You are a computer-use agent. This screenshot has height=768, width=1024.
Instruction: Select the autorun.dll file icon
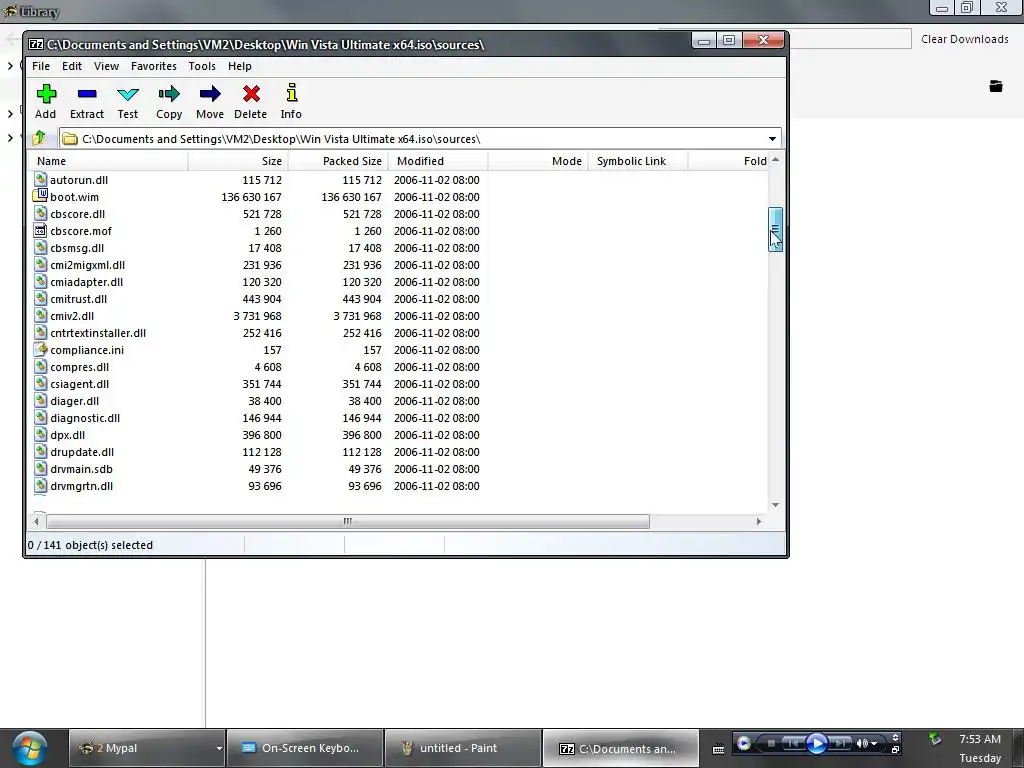click(40, 179)
